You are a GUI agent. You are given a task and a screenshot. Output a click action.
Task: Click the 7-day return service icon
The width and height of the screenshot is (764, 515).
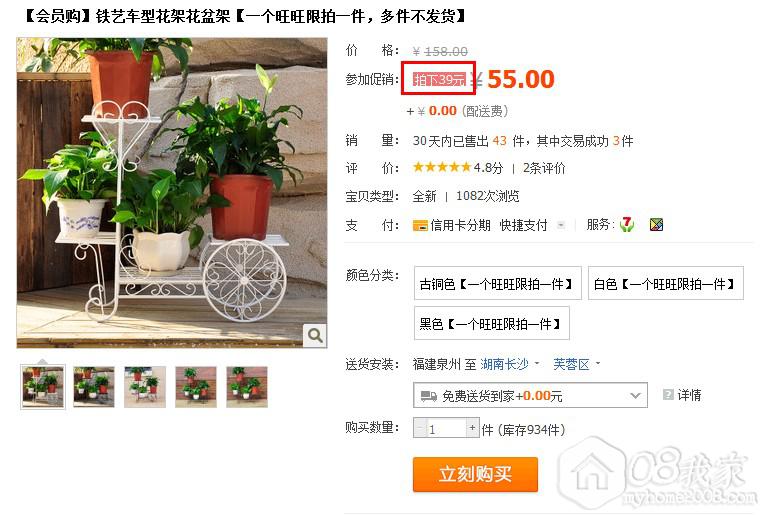(627, 224)
